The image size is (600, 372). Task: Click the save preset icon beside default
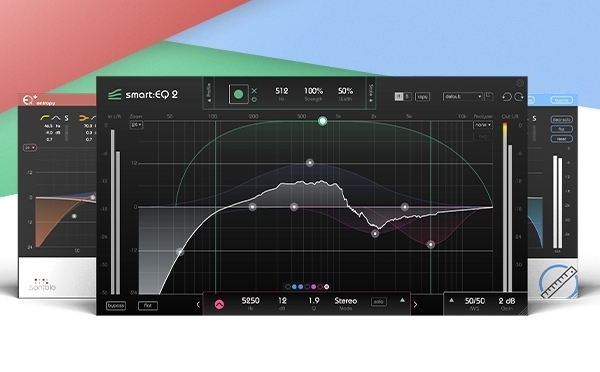489,96
